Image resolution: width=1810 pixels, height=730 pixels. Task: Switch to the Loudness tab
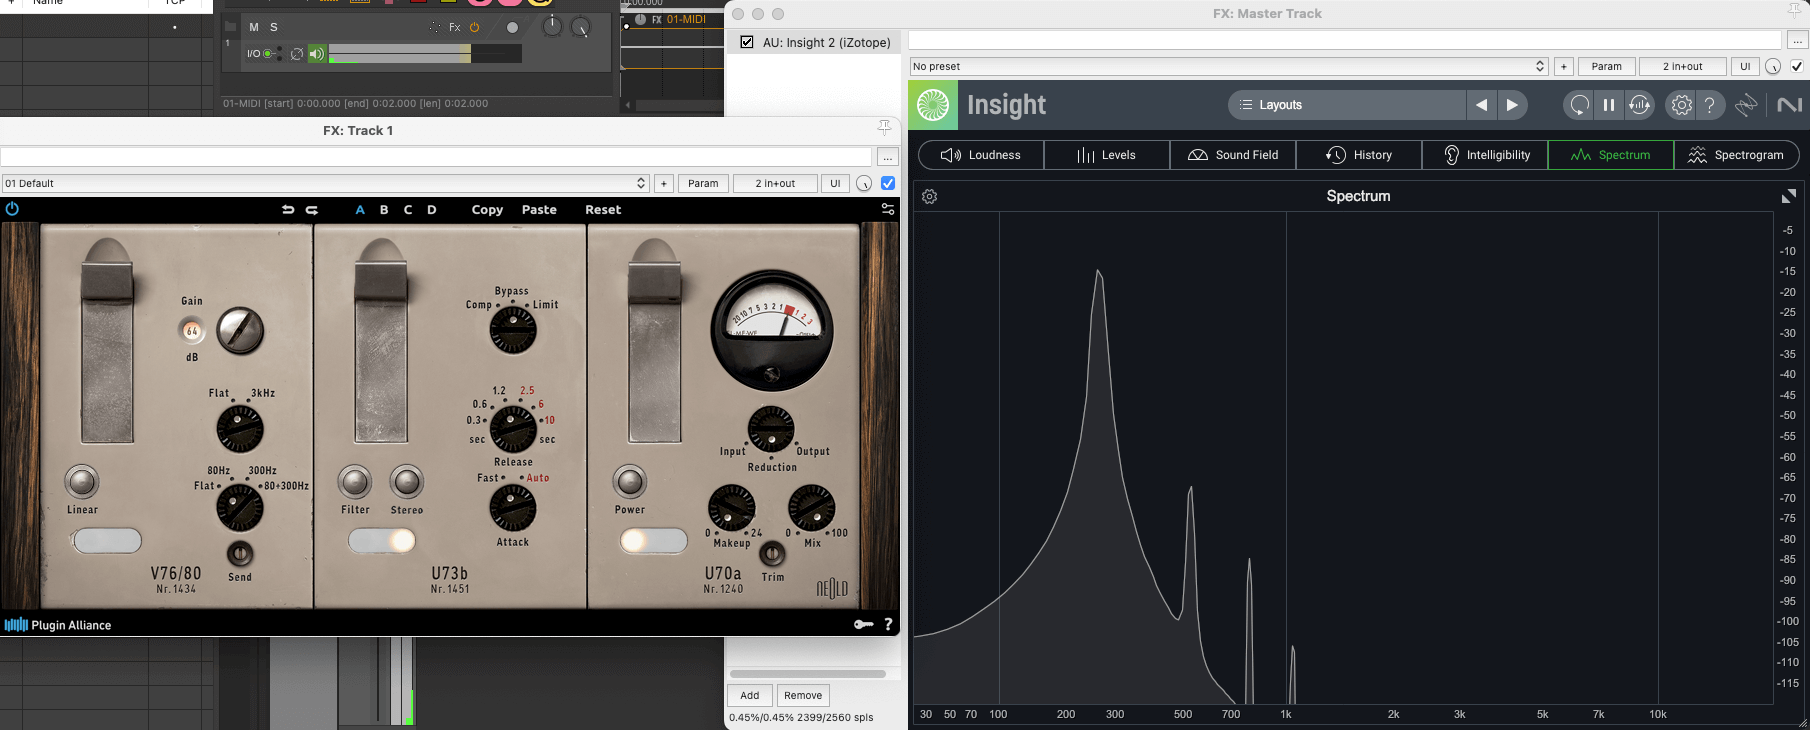tap(981, 155)
